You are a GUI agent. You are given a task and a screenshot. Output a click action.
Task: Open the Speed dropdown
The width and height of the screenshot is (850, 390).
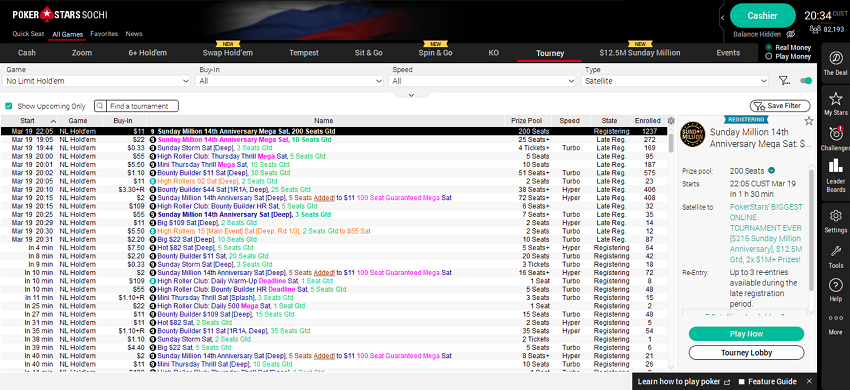click(x=482, y=81)
